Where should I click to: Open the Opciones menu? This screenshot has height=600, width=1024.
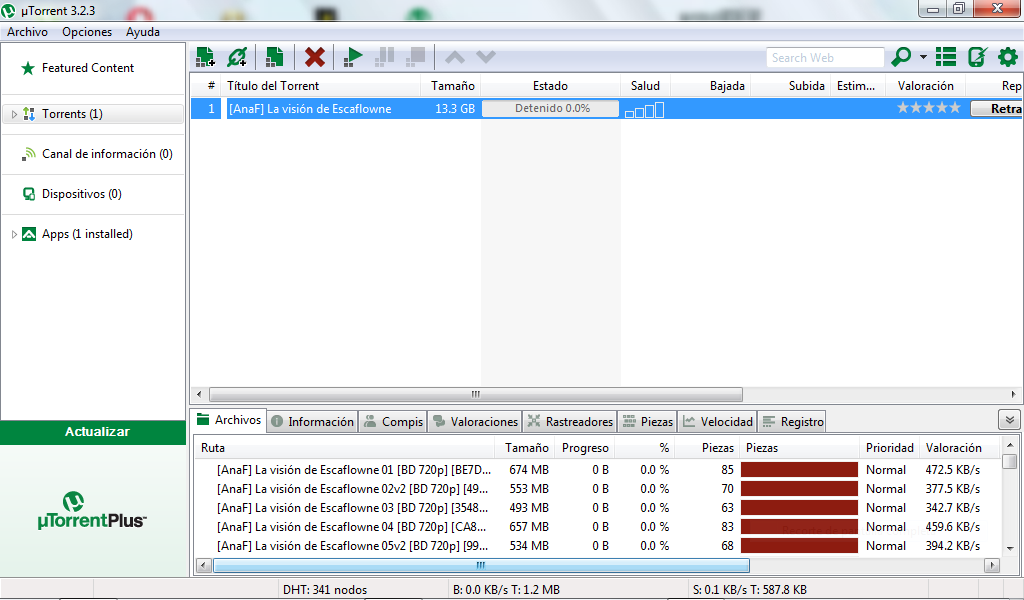pos(87,32)
